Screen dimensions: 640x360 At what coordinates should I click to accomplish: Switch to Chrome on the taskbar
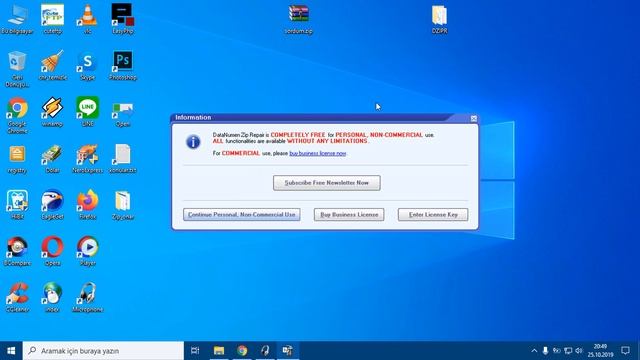click(x=242, y=351)
